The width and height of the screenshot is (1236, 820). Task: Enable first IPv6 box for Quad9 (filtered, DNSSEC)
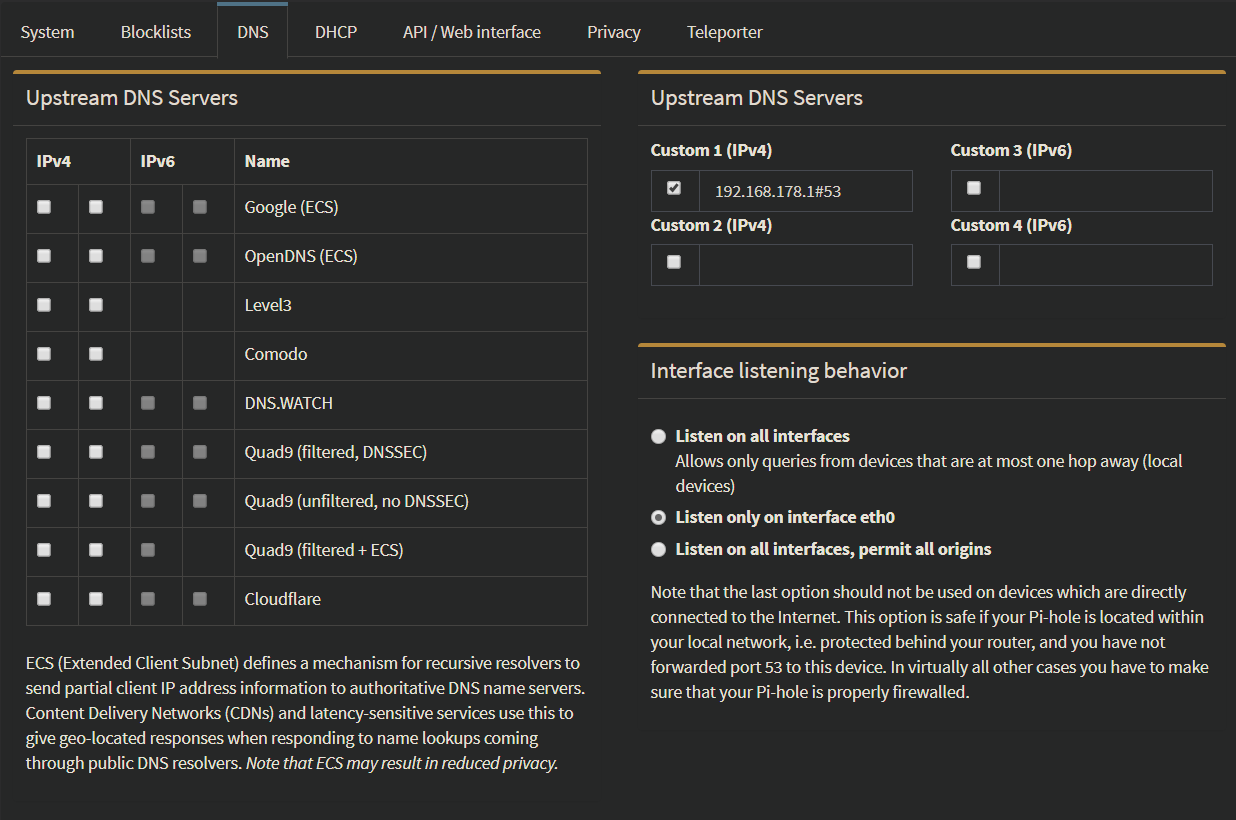click(148, 452)
